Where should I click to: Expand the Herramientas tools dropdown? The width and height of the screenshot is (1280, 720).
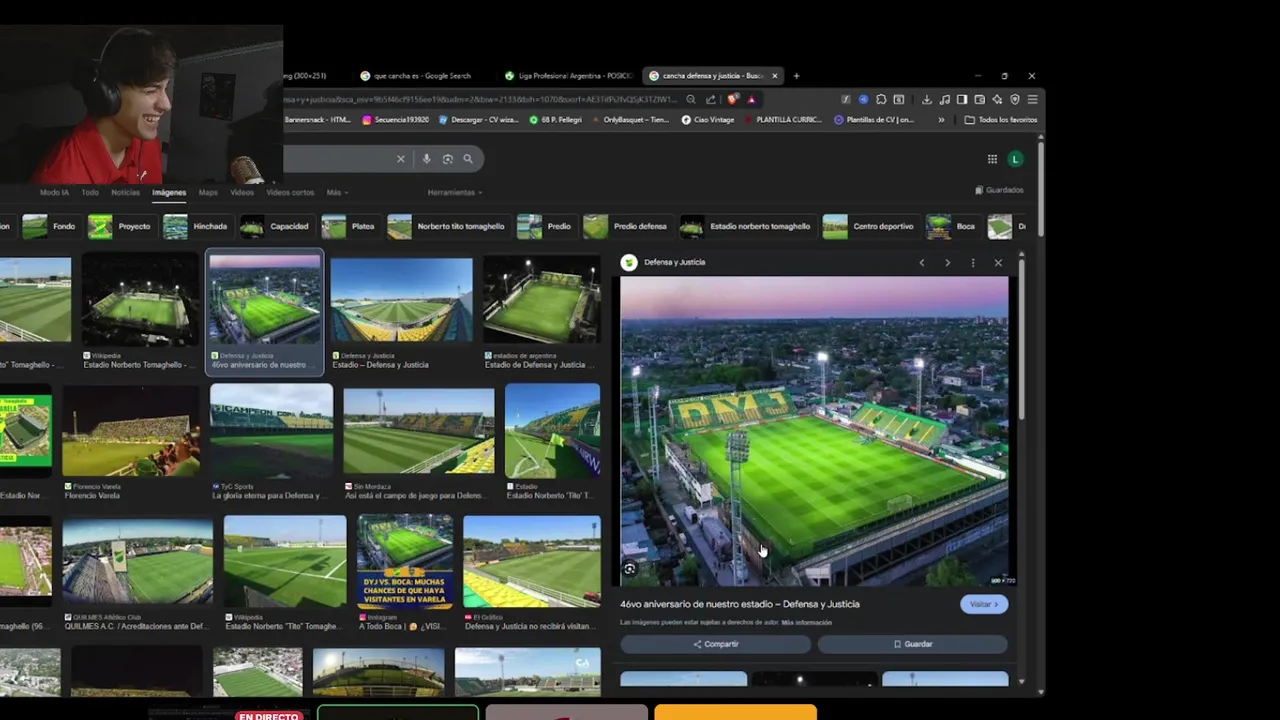coord(455,192)
